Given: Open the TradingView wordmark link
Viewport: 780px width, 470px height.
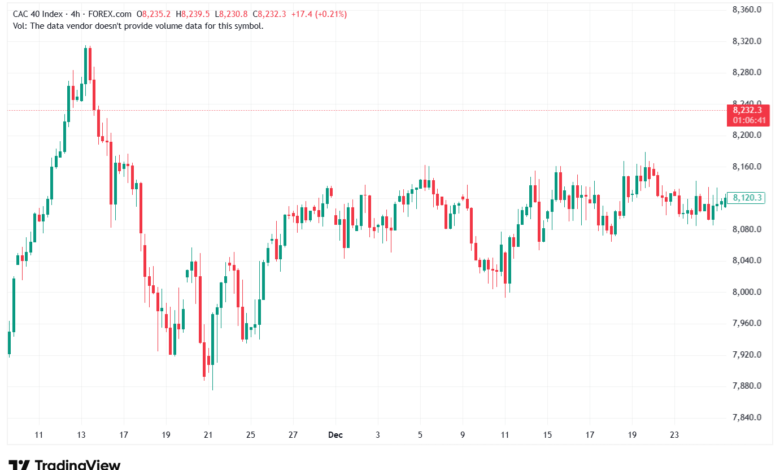Looking at the screenshot, I should pos(78,464).
